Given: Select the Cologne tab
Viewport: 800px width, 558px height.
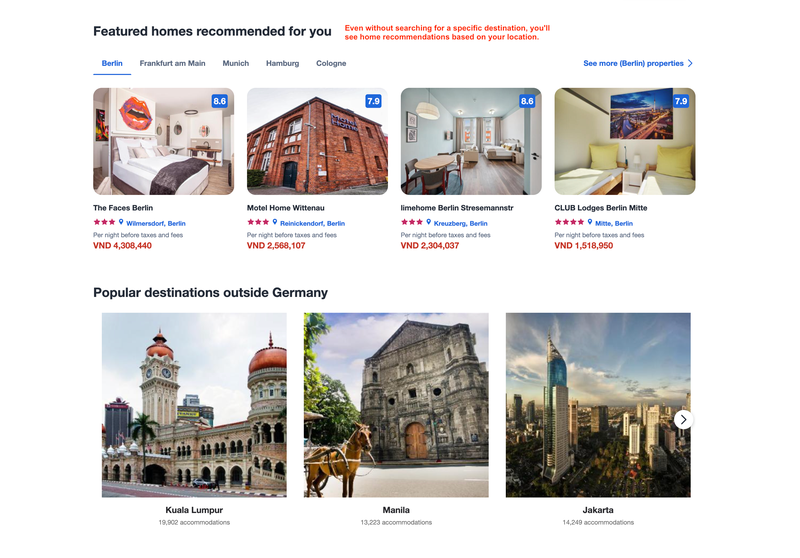Looking at the screenshot, I should 331,63.
